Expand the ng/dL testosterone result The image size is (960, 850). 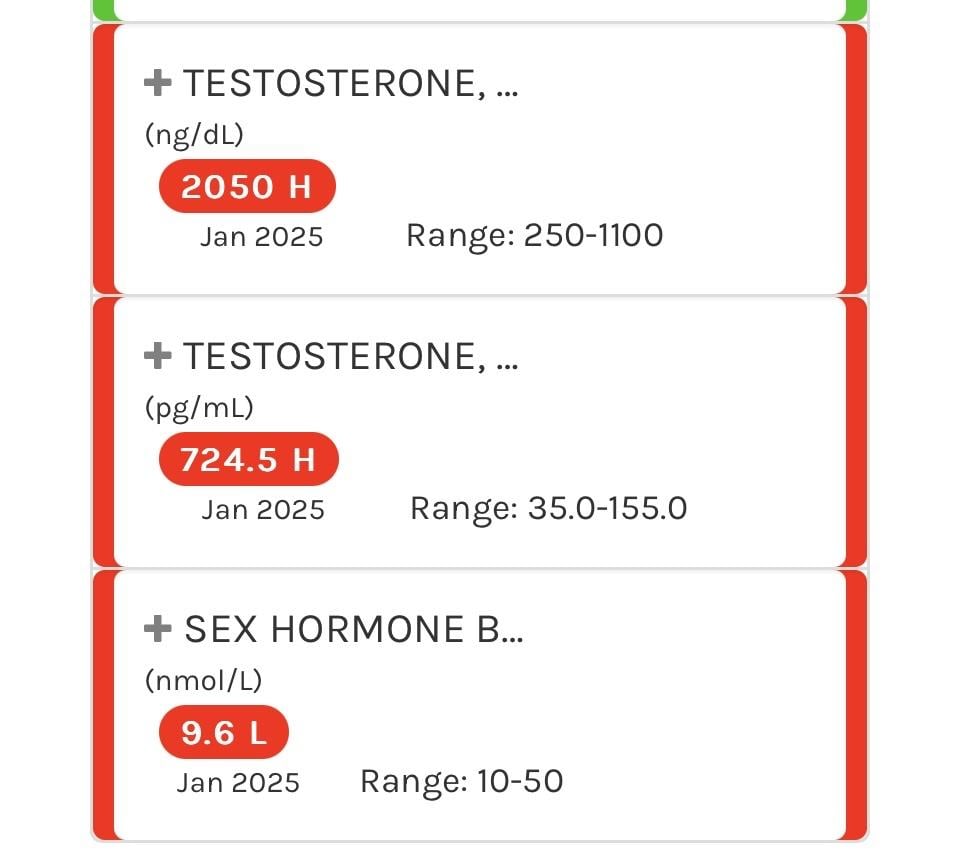[158, 84]
